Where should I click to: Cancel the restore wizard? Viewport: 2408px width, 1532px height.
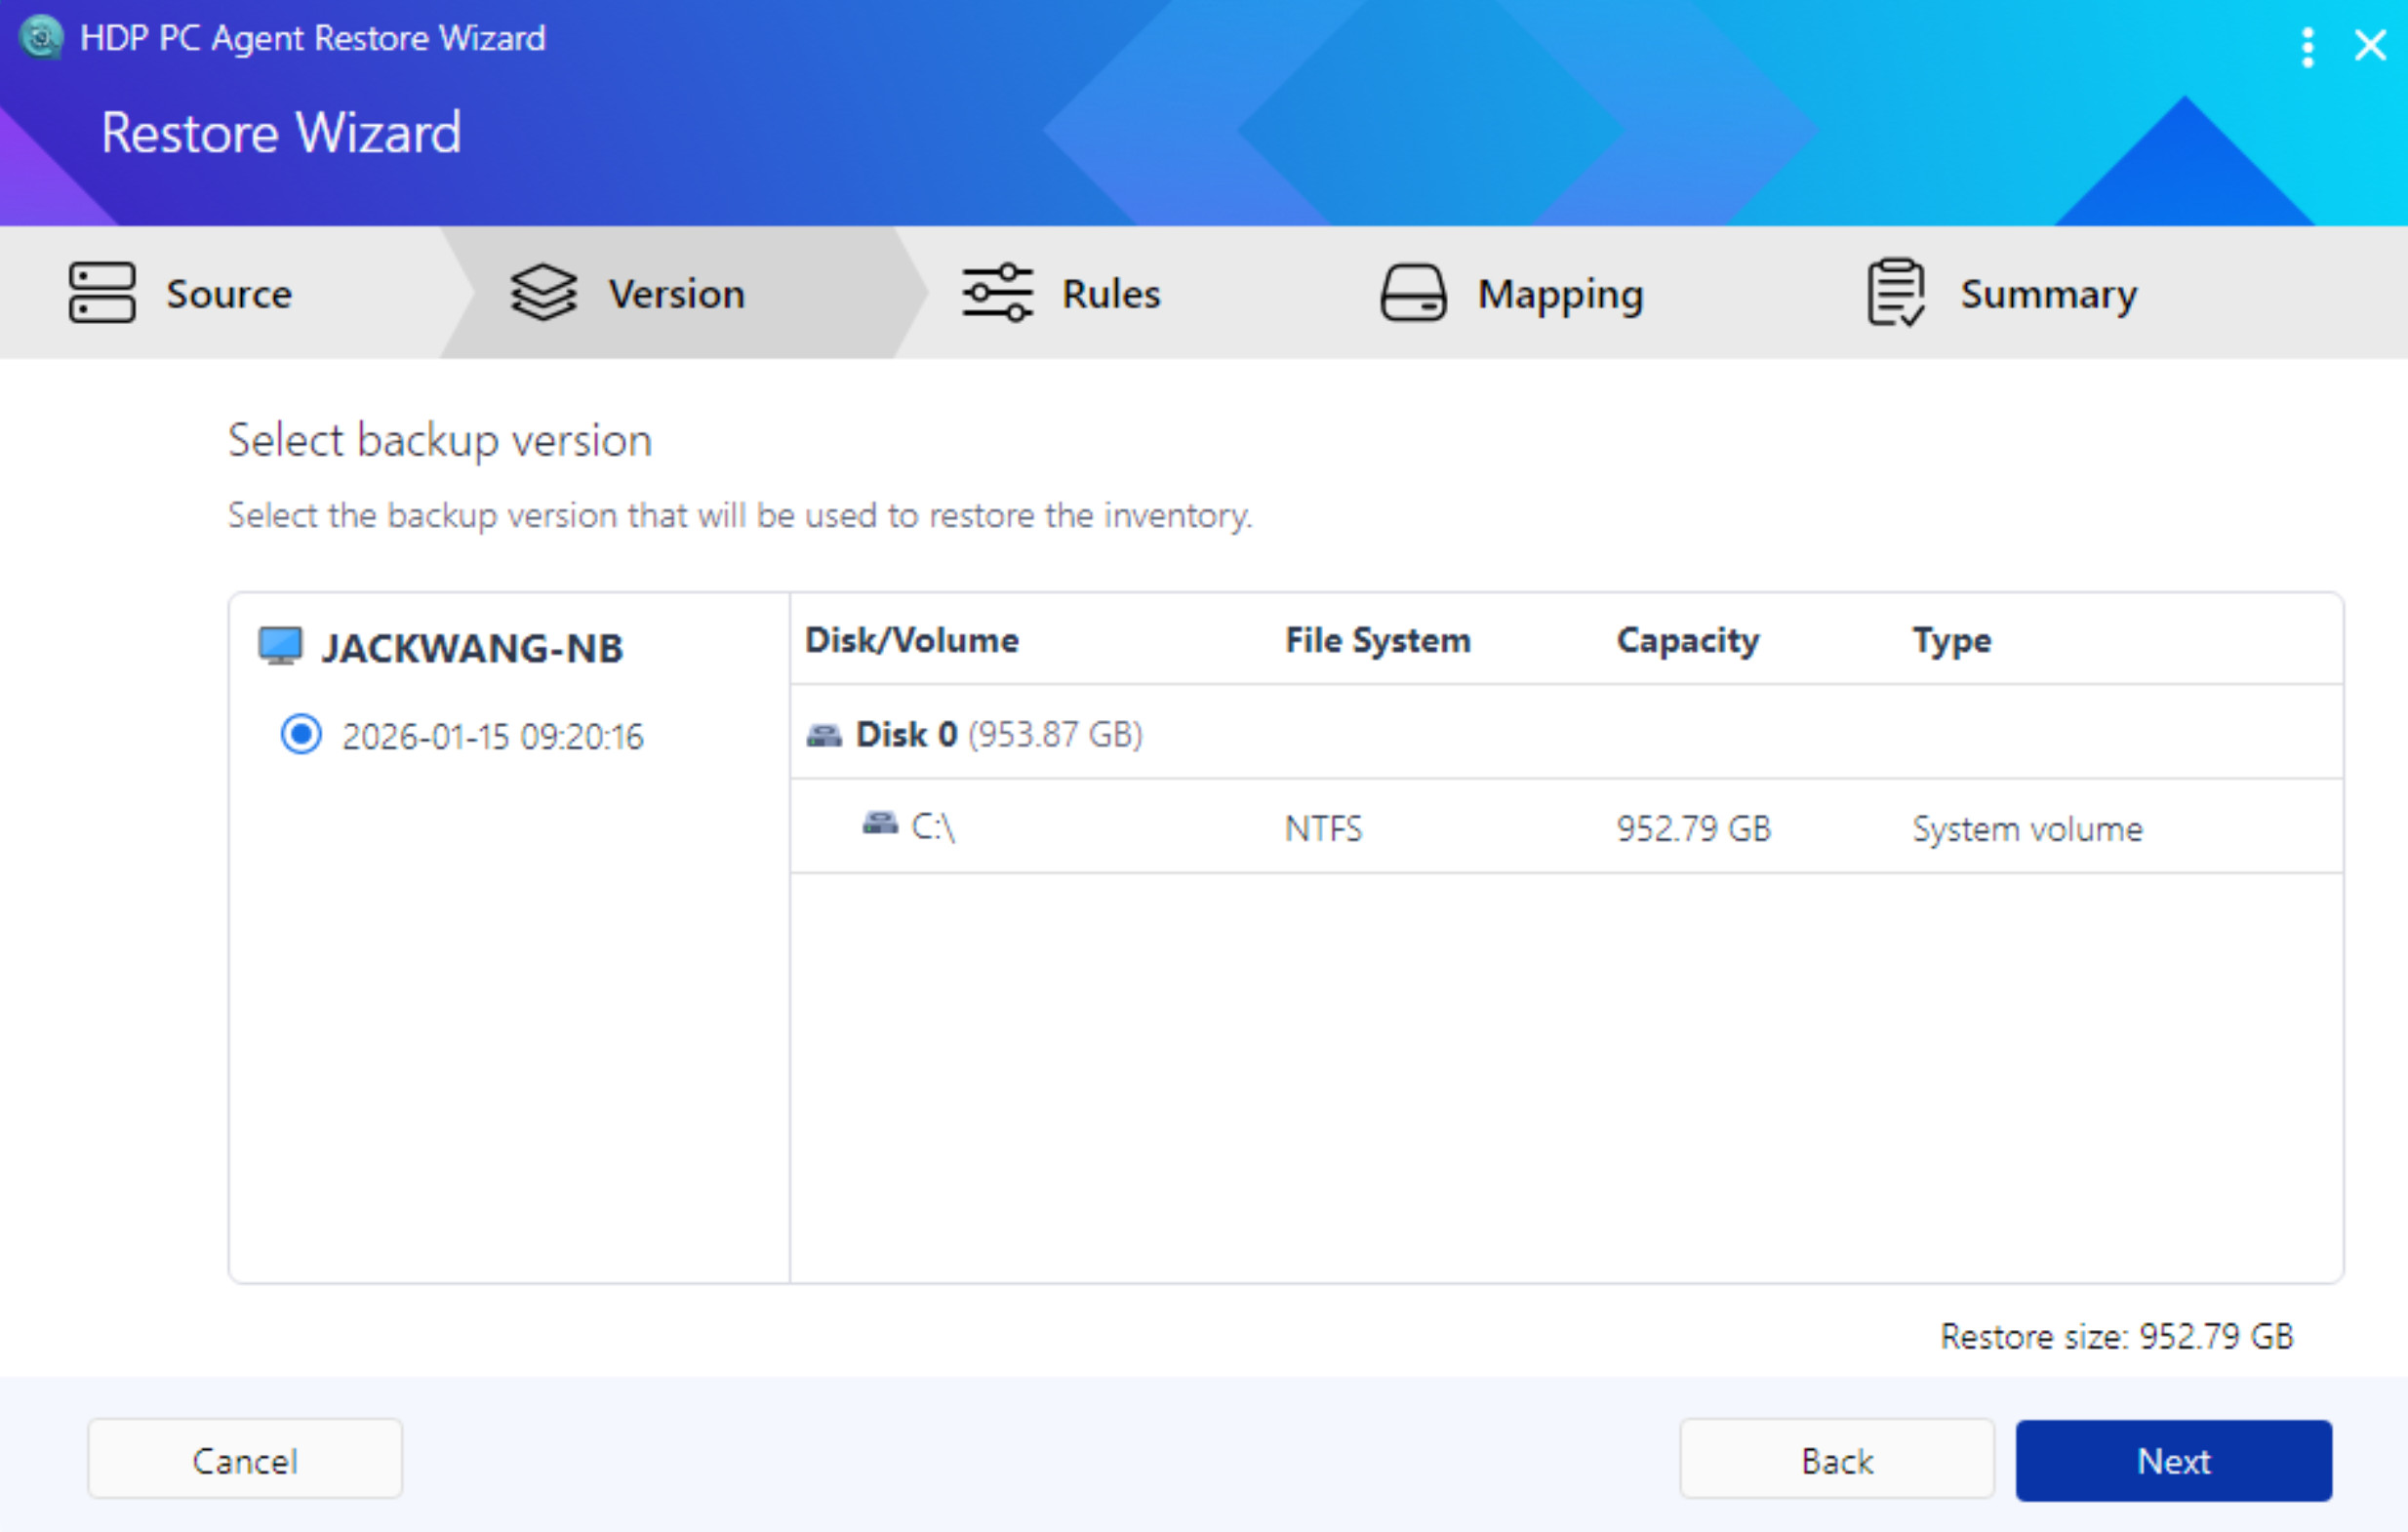[245, 1461]
